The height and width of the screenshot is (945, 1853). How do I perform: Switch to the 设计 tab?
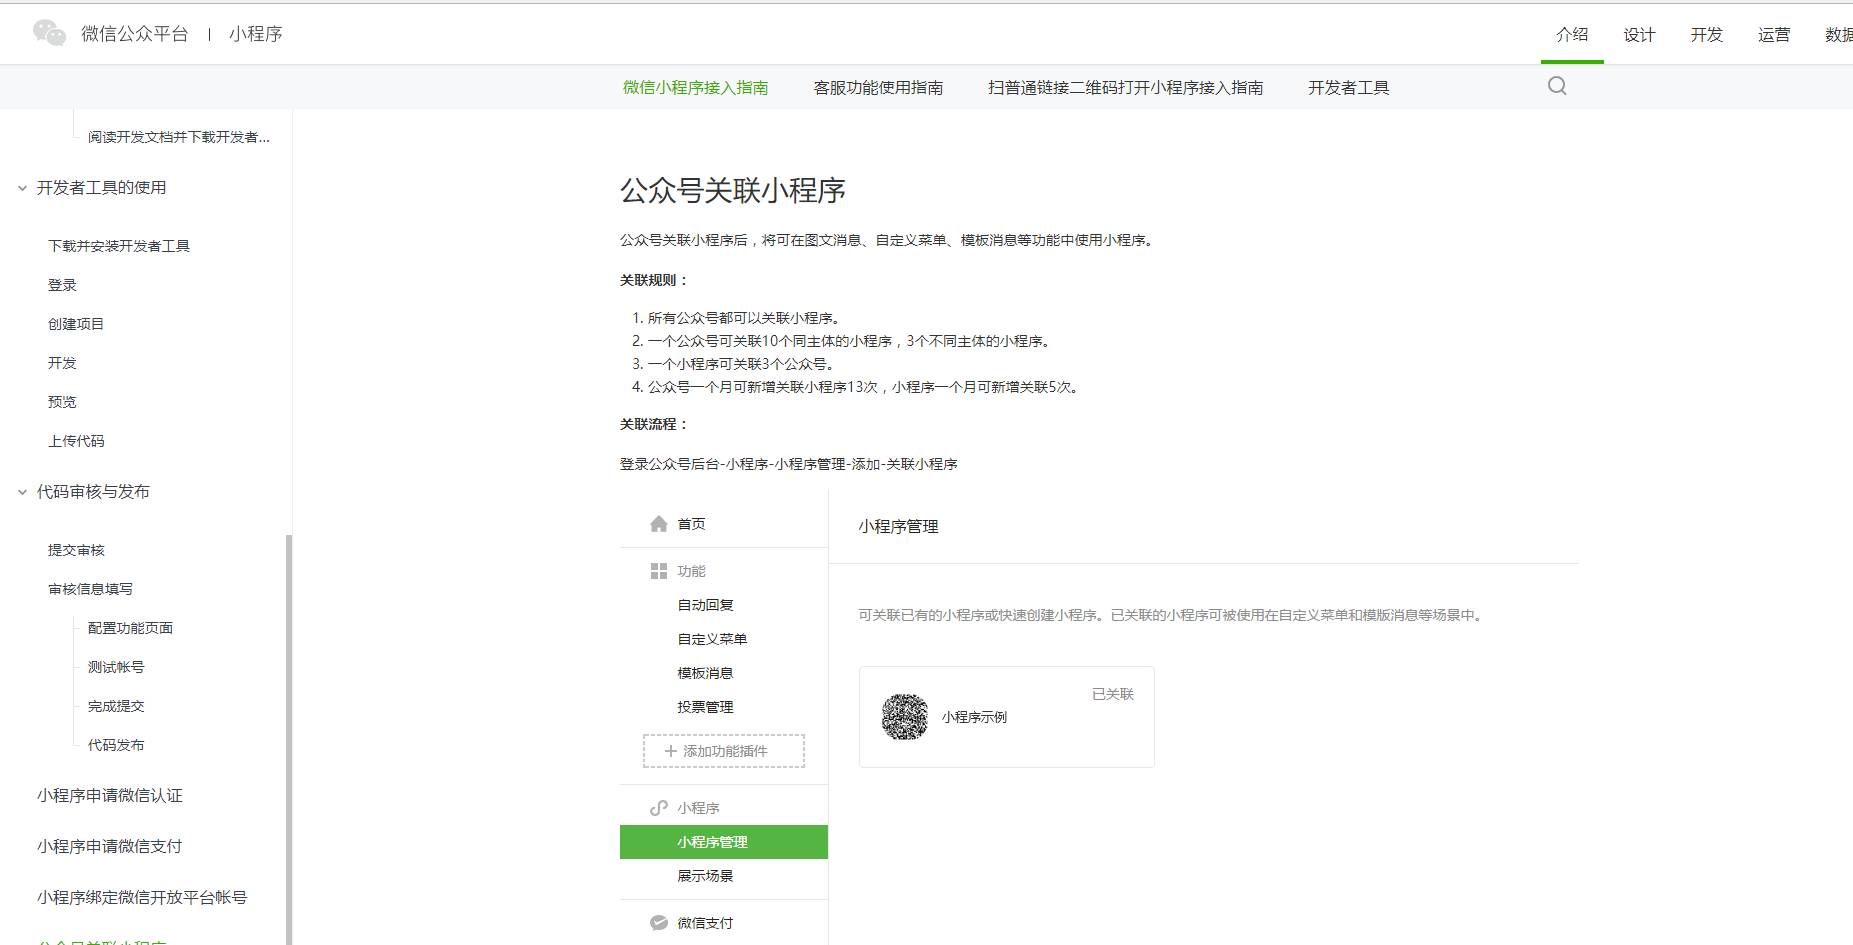(x=1639, y=35)
